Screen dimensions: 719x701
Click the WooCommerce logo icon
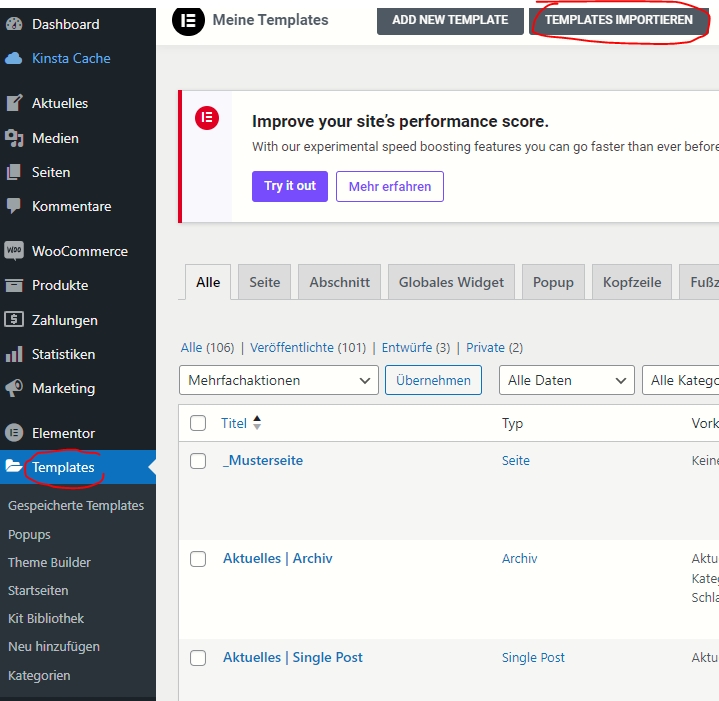pos(14,251)
